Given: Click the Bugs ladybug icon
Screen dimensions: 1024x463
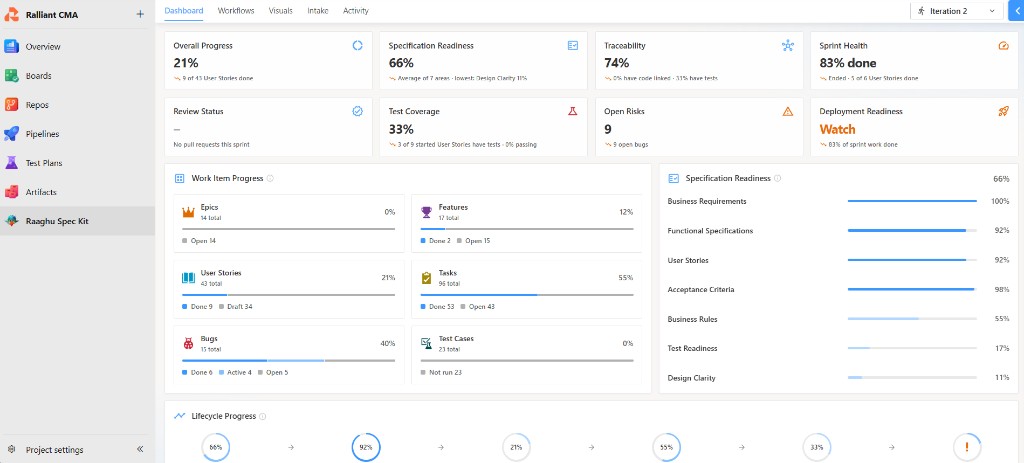Looking at the screenshot, I should tap(188, 343).
